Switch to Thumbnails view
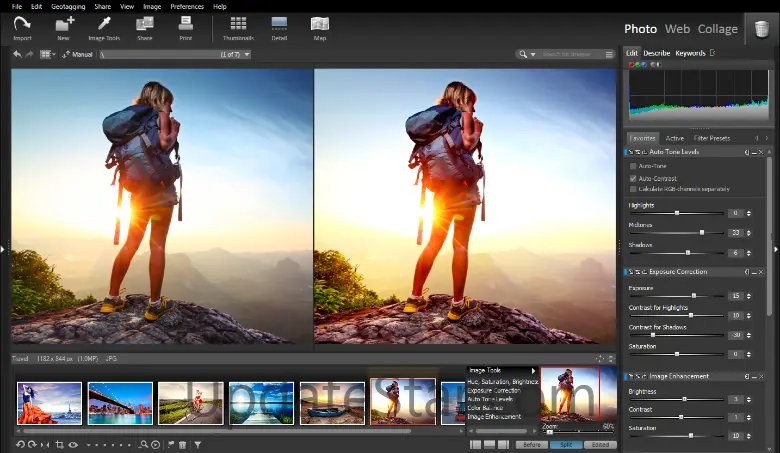 (x=238, y=25)
